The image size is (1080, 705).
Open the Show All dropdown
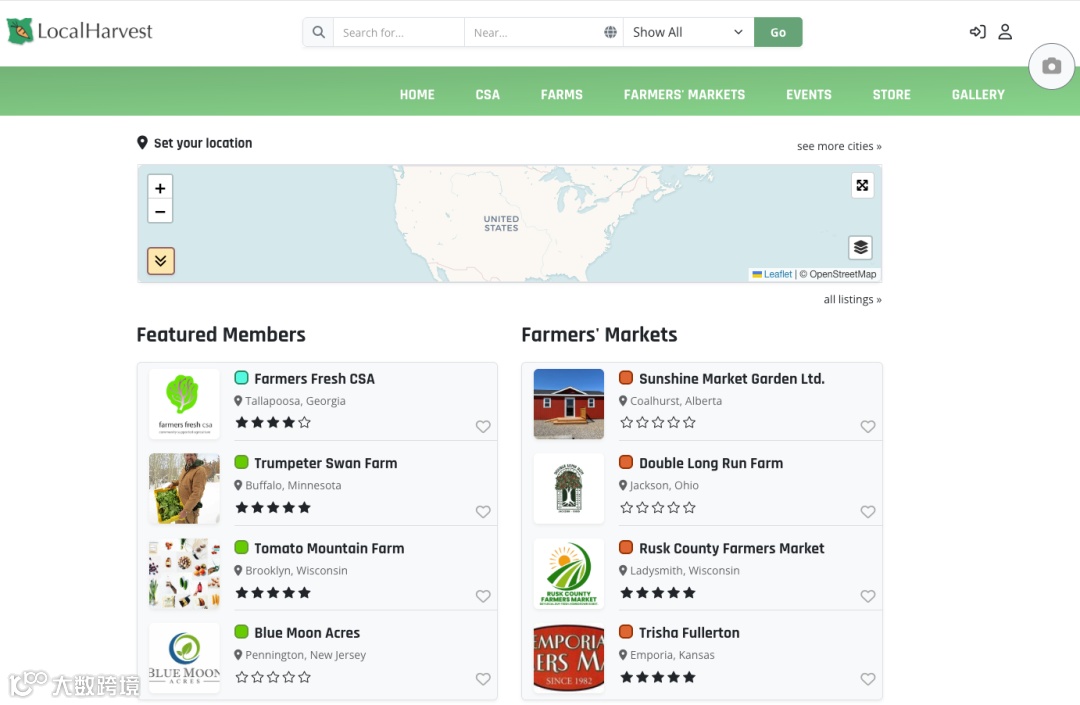click(x=688, y=32)
